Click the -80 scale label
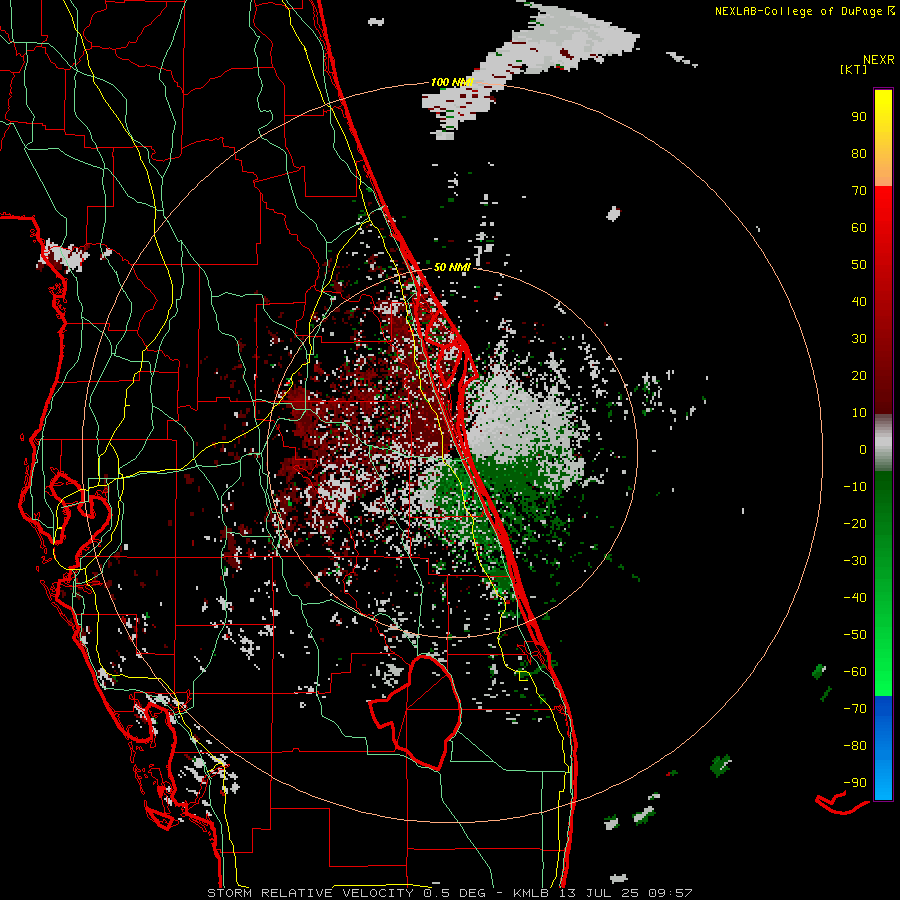Viewport: 900px width, 900px height. 855,746
